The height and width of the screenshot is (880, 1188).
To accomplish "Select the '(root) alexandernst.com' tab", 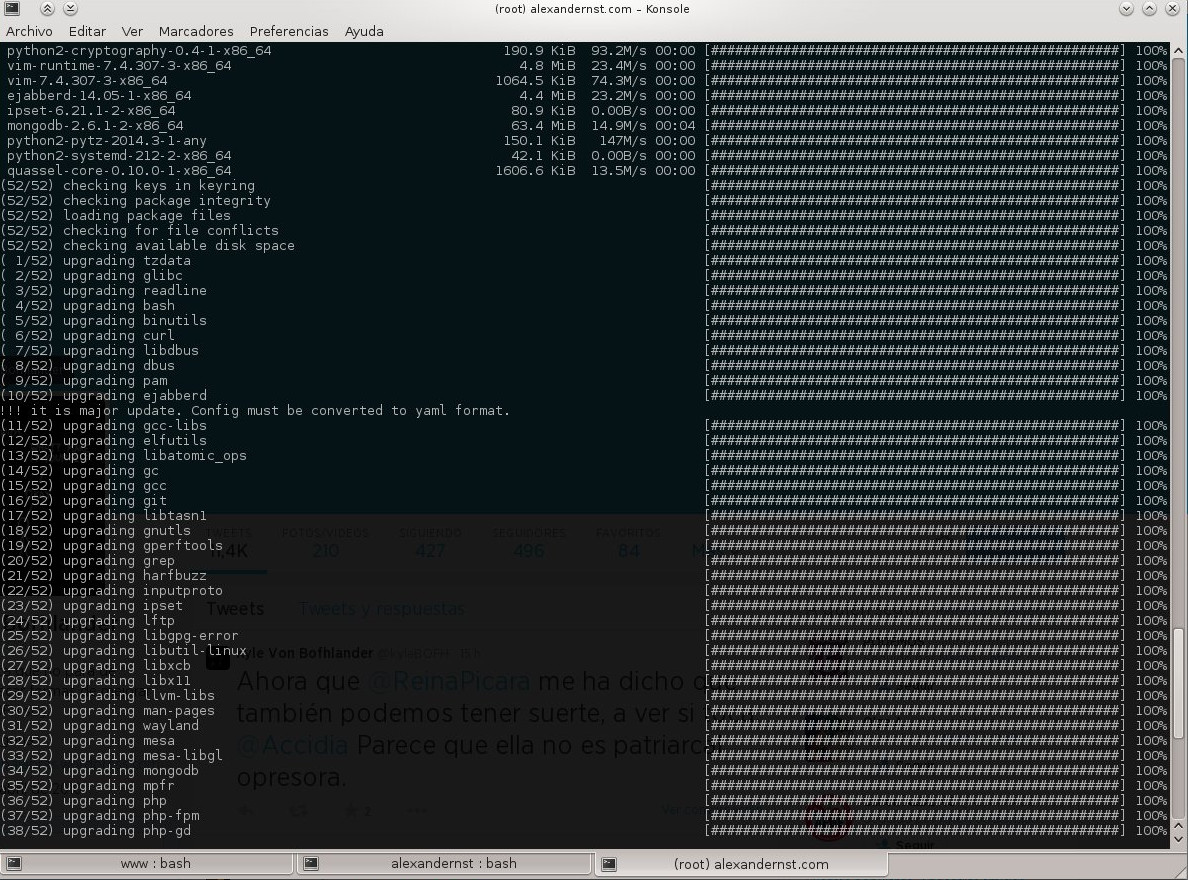I will coord(741,863).
